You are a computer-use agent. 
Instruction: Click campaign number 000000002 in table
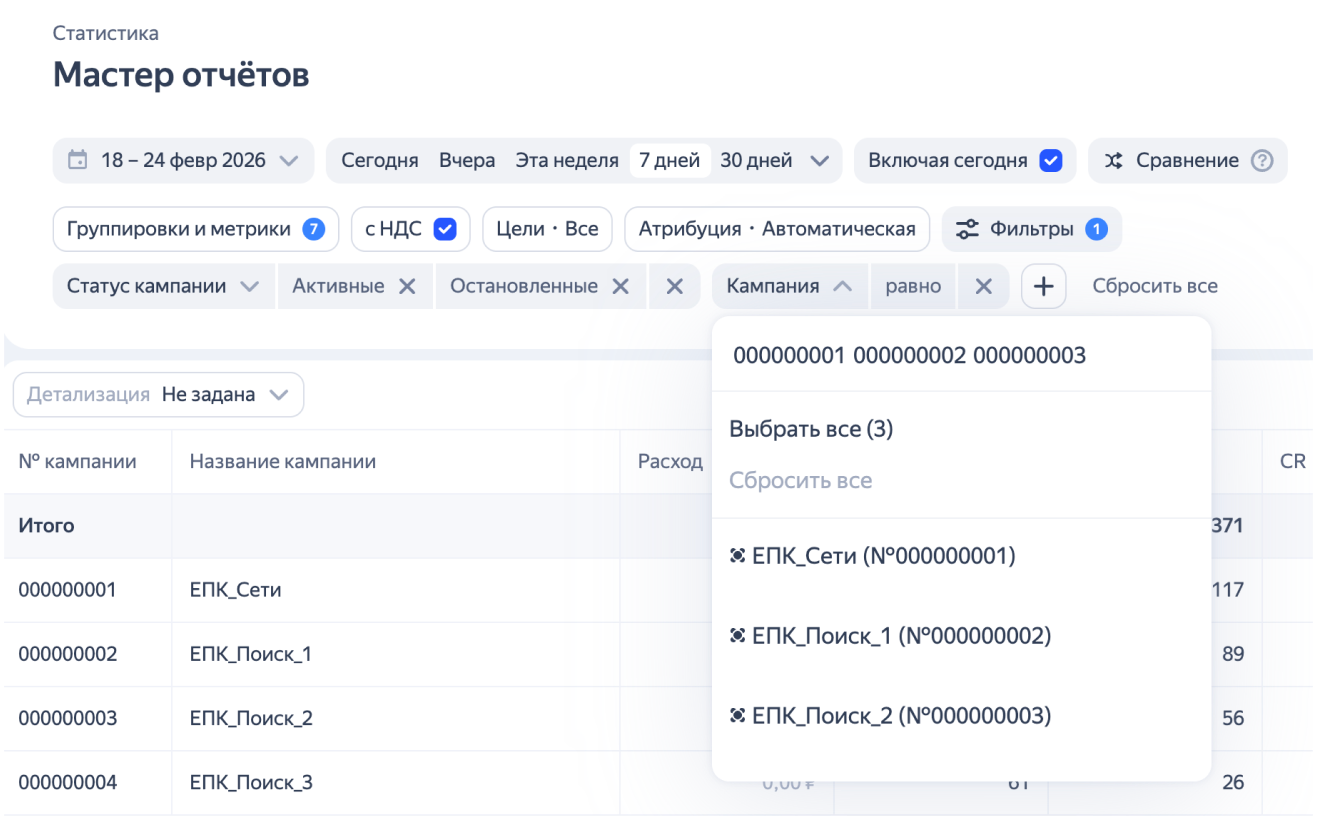coord(67,654)
